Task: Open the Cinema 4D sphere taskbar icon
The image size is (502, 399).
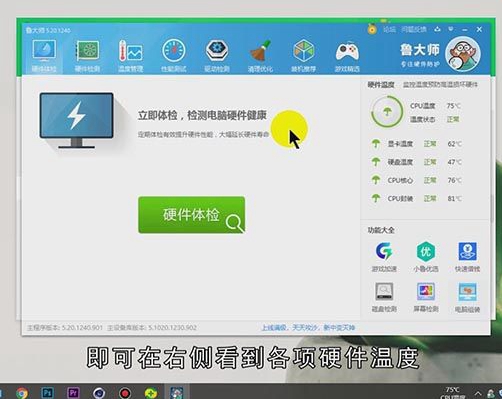Action: click(99, 393)
